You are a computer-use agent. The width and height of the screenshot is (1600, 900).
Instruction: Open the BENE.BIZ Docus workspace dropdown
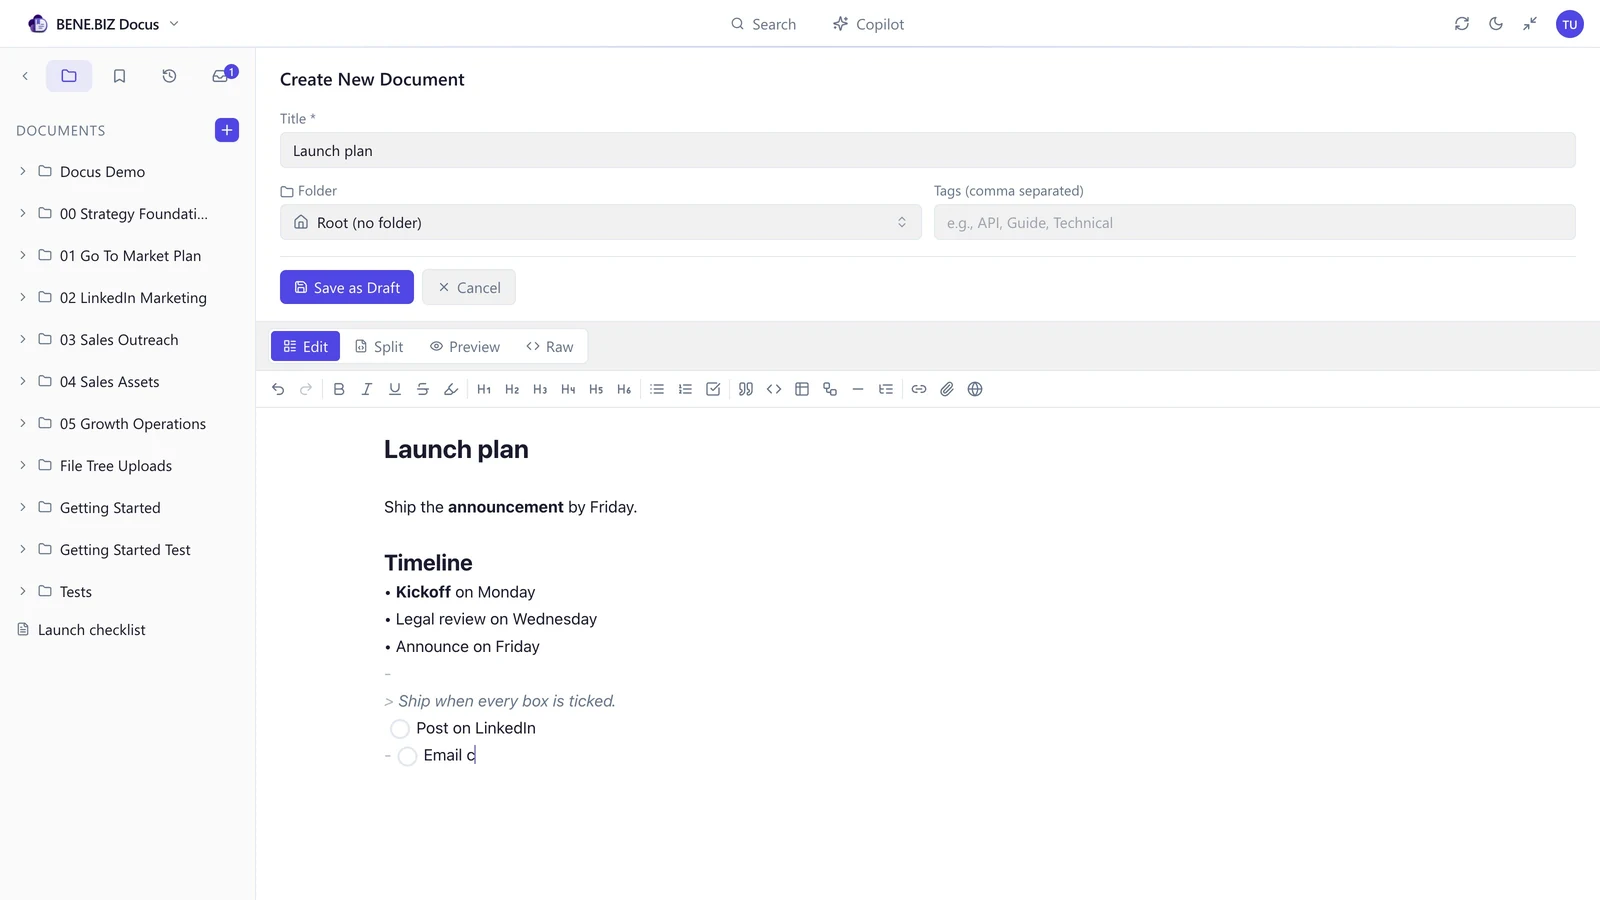tap(104, 24)
